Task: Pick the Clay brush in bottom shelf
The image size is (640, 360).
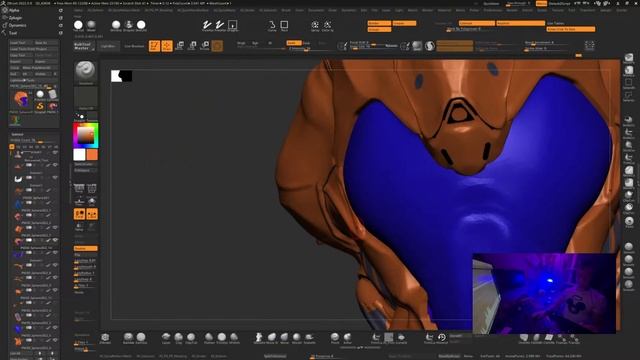Action: 179,338
